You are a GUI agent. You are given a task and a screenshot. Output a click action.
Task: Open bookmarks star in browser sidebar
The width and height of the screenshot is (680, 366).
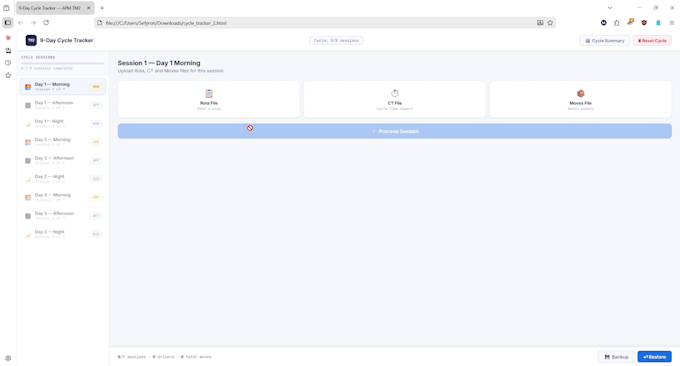click(8, 75)
